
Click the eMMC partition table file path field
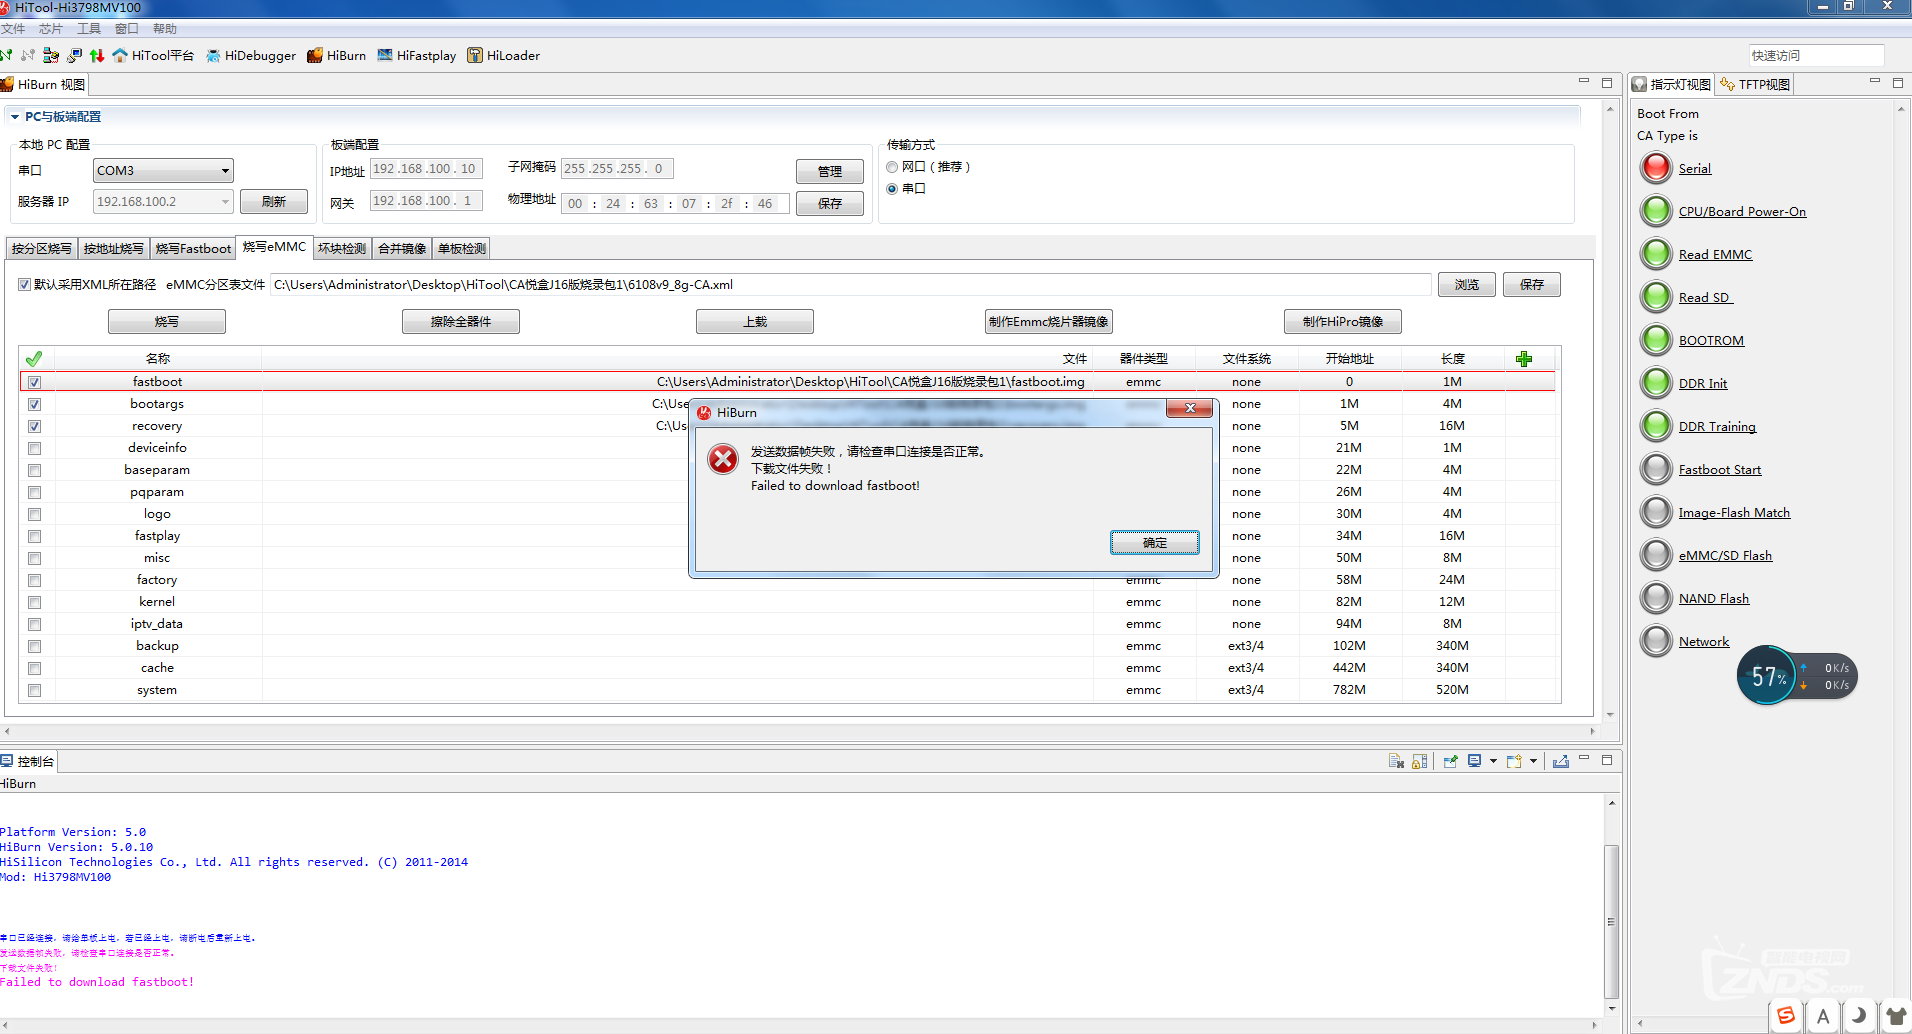pos(851,284)
